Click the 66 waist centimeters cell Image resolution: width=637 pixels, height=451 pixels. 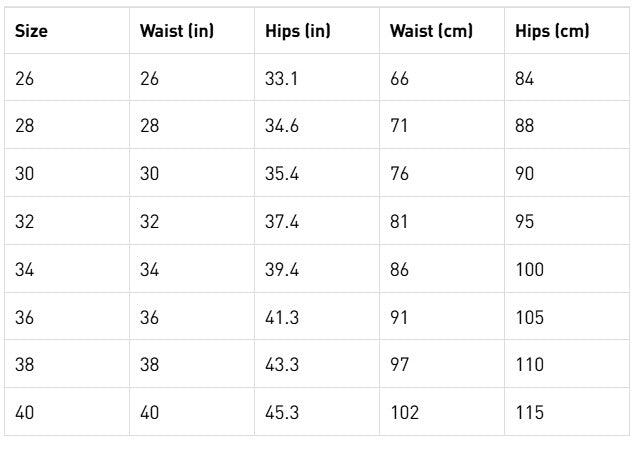click(x=400, y=78)
